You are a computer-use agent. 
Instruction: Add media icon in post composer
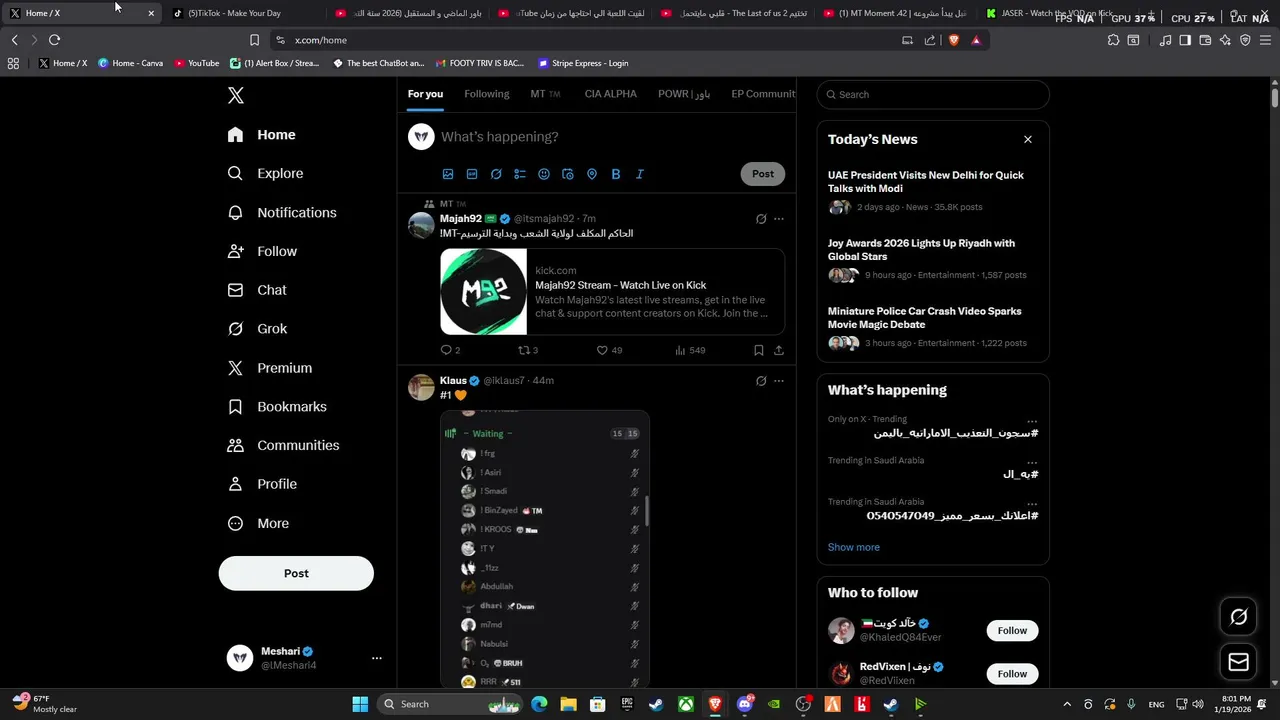[x=448, y=174]
